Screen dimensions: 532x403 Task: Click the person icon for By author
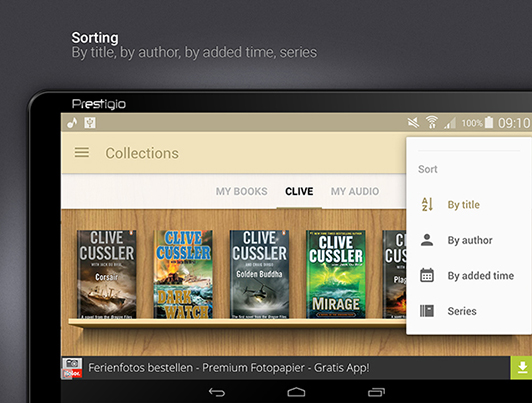click(427, 240)
